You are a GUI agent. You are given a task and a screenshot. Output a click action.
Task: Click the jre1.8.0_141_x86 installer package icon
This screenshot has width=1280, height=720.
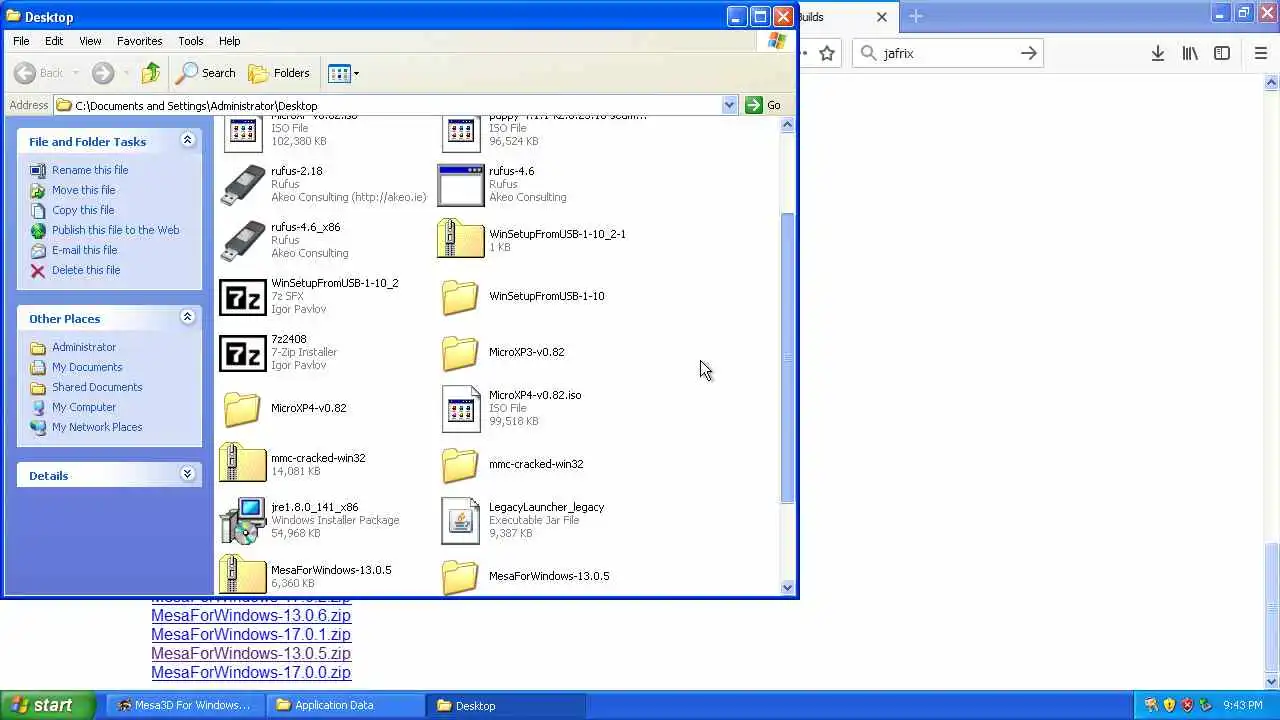click(243, 520)
